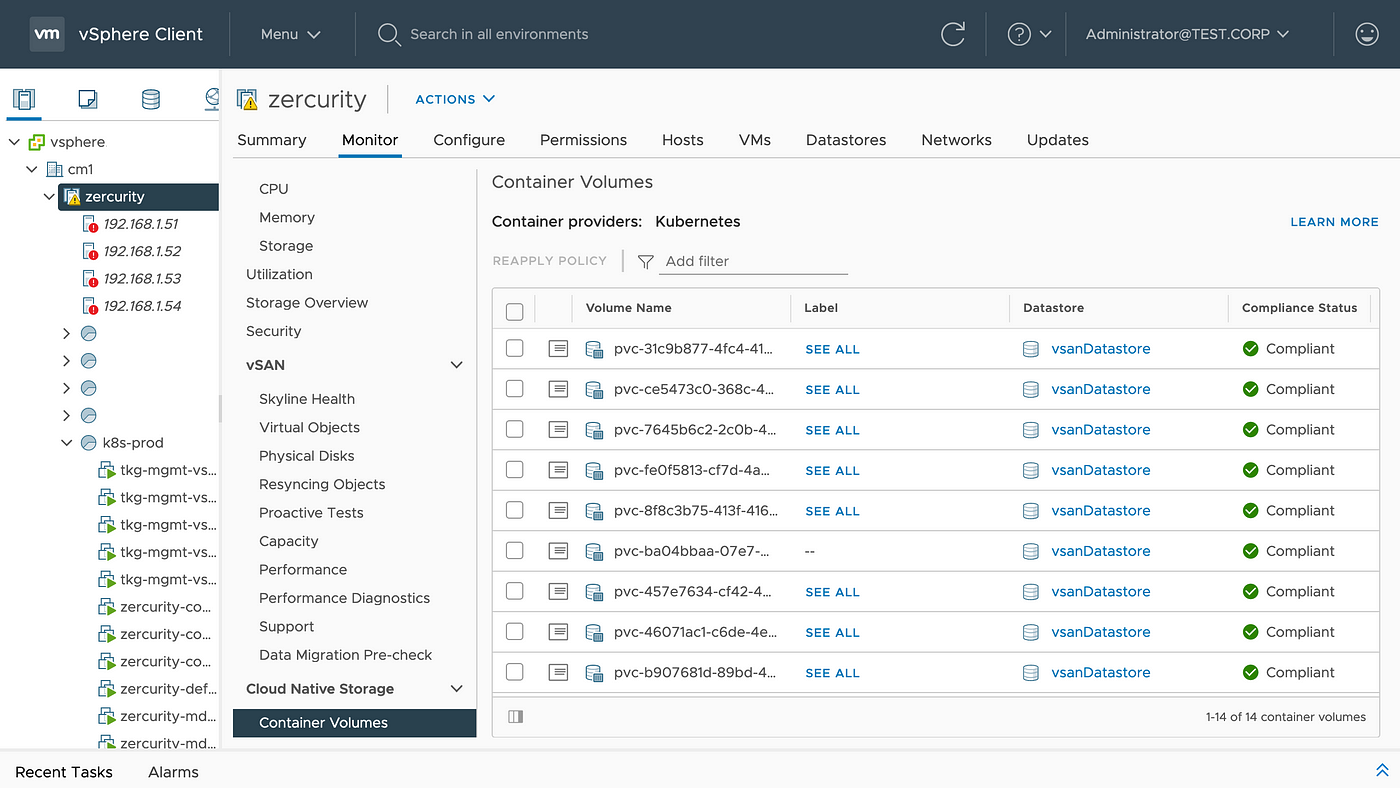Collapse the Cloud Native Storage section

(457, 689)
